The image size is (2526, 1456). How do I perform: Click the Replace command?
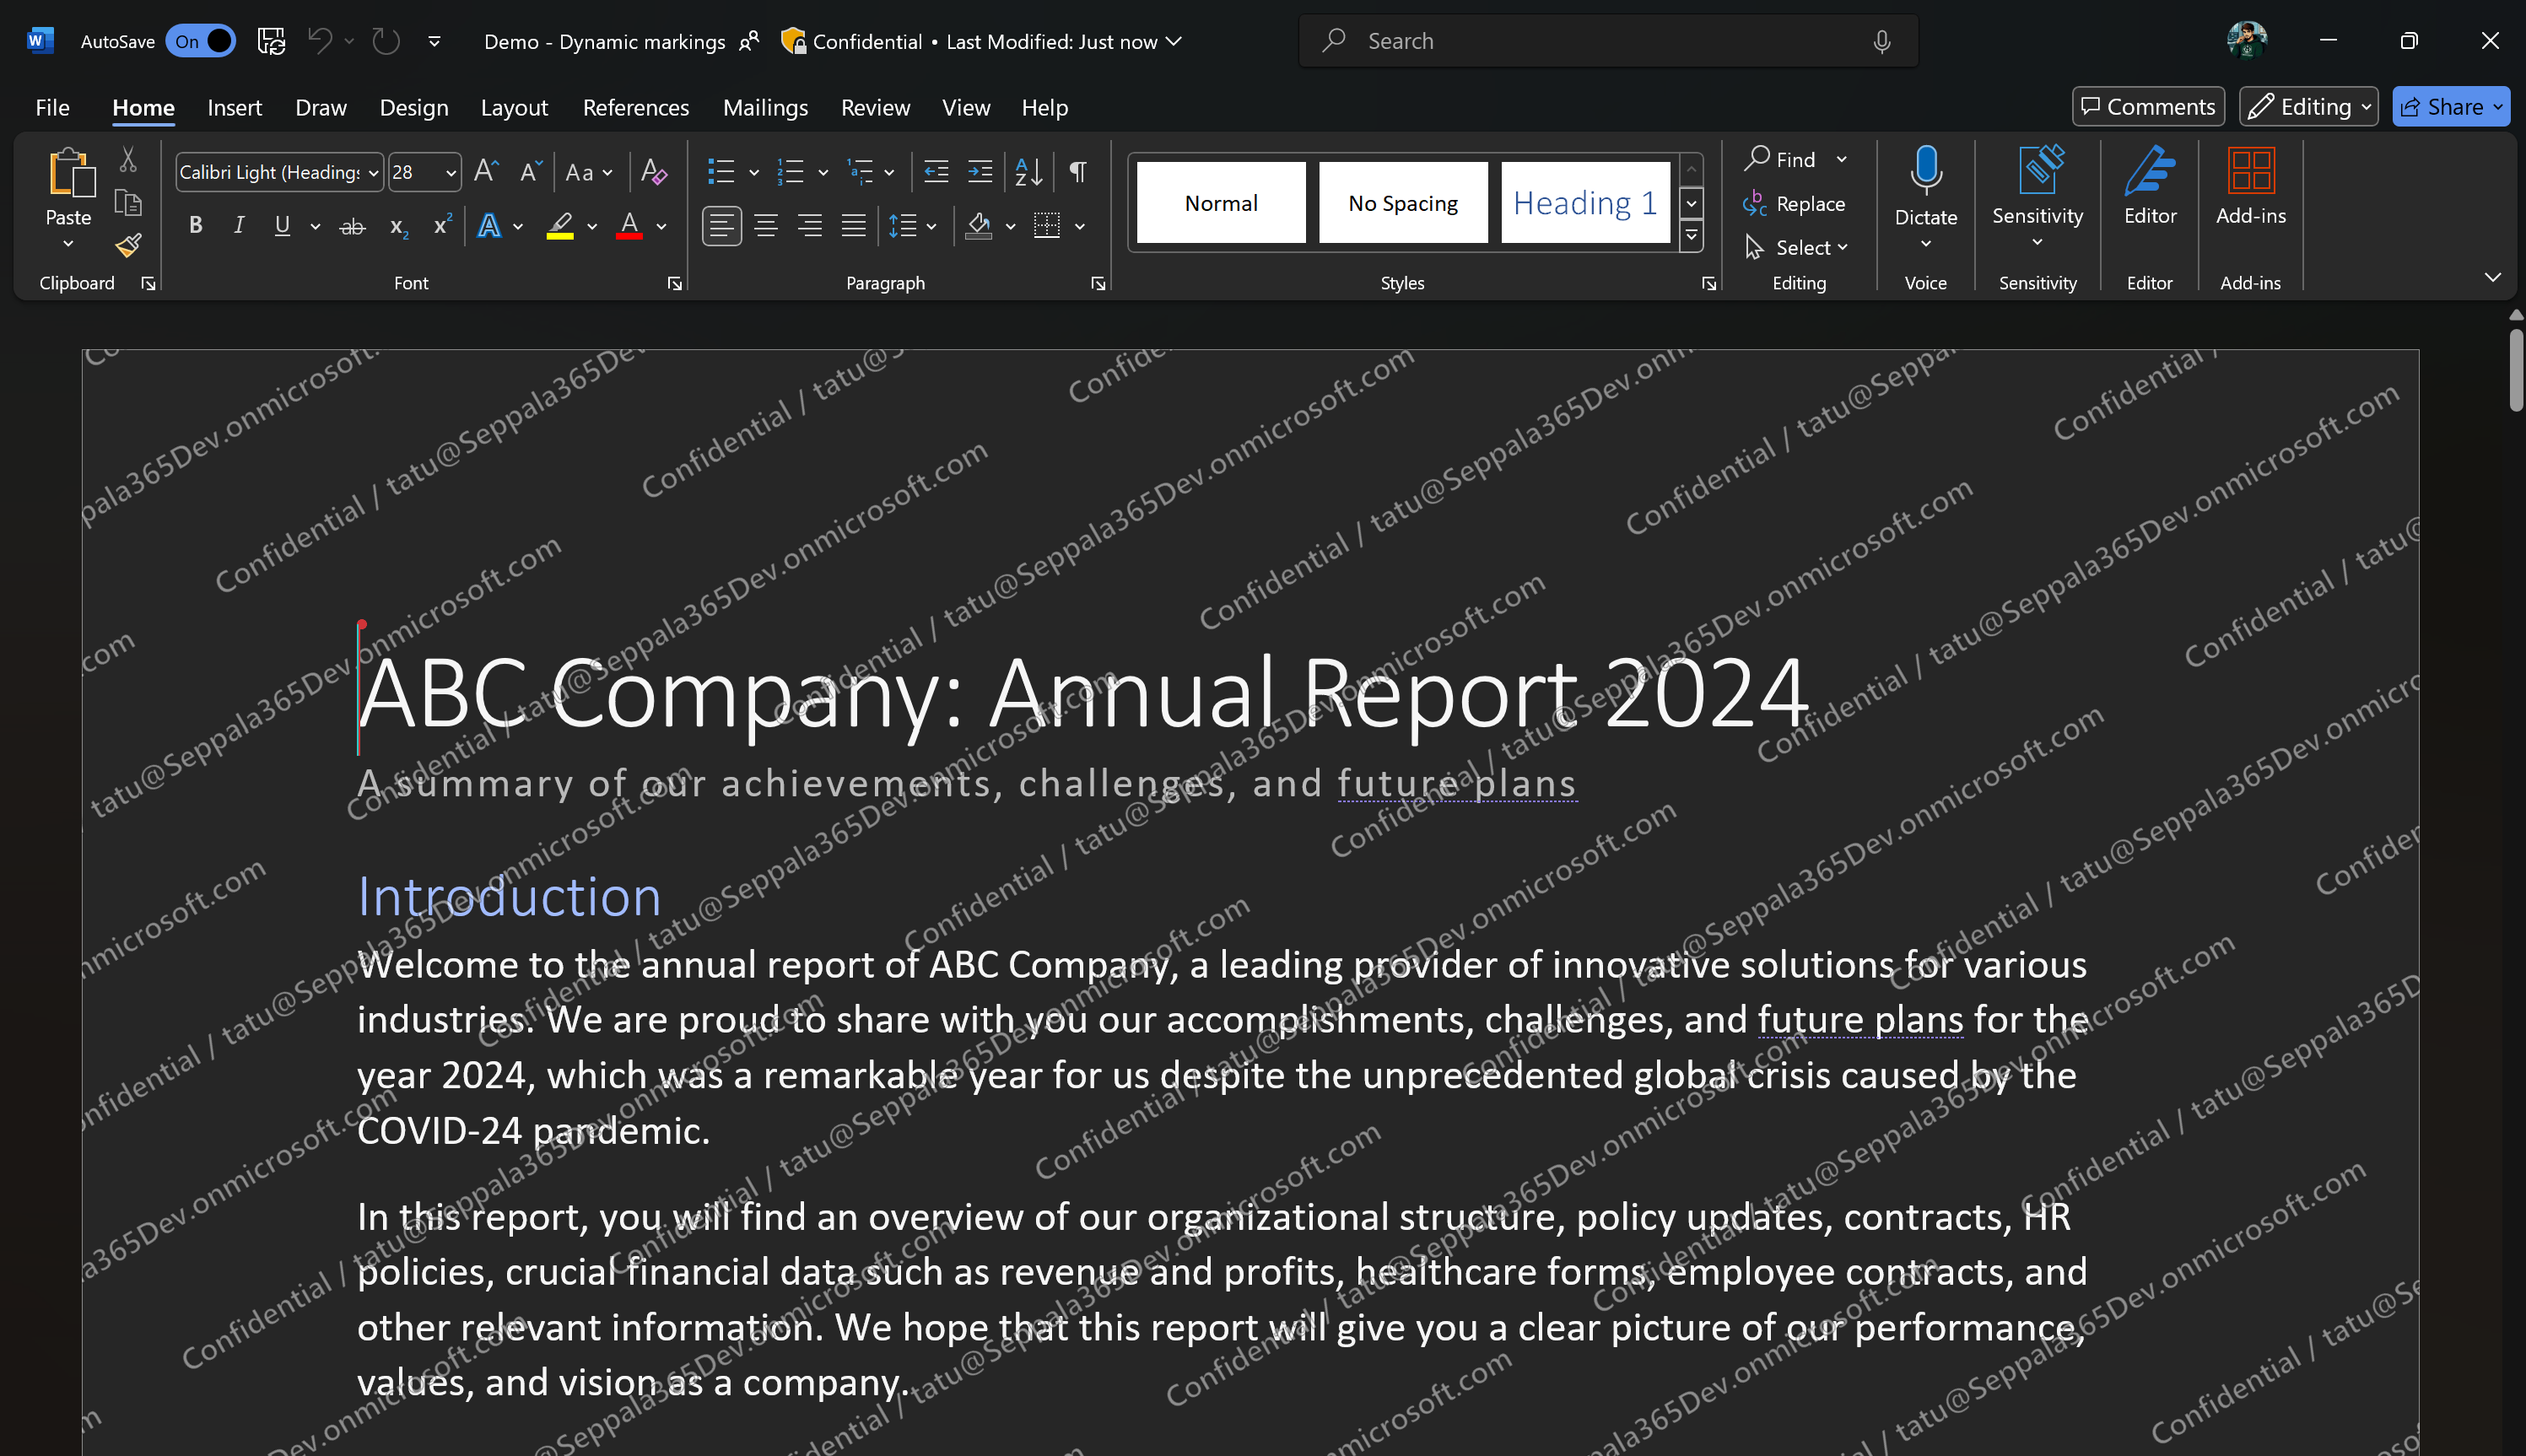(1795, 203)
